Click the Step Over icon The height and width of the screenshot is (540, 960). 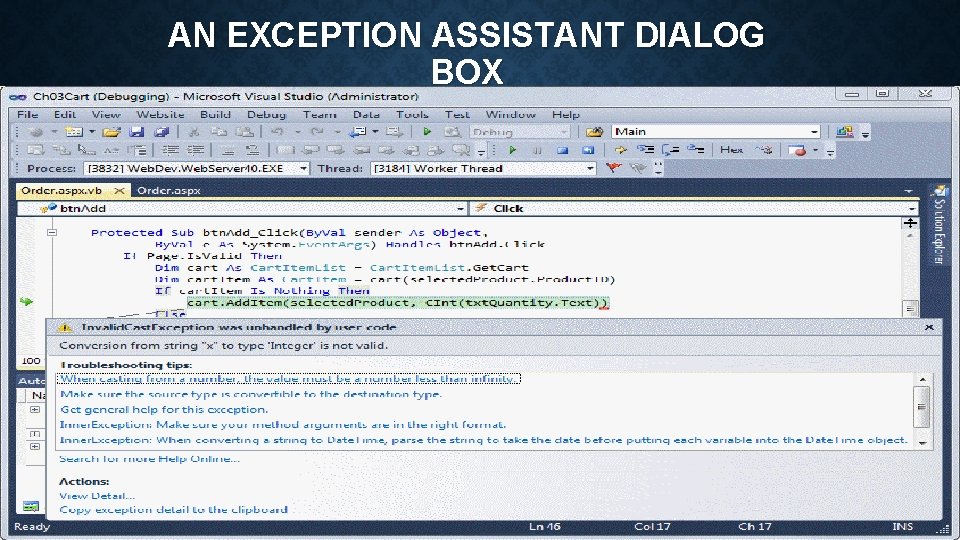(x=670, y=151)
